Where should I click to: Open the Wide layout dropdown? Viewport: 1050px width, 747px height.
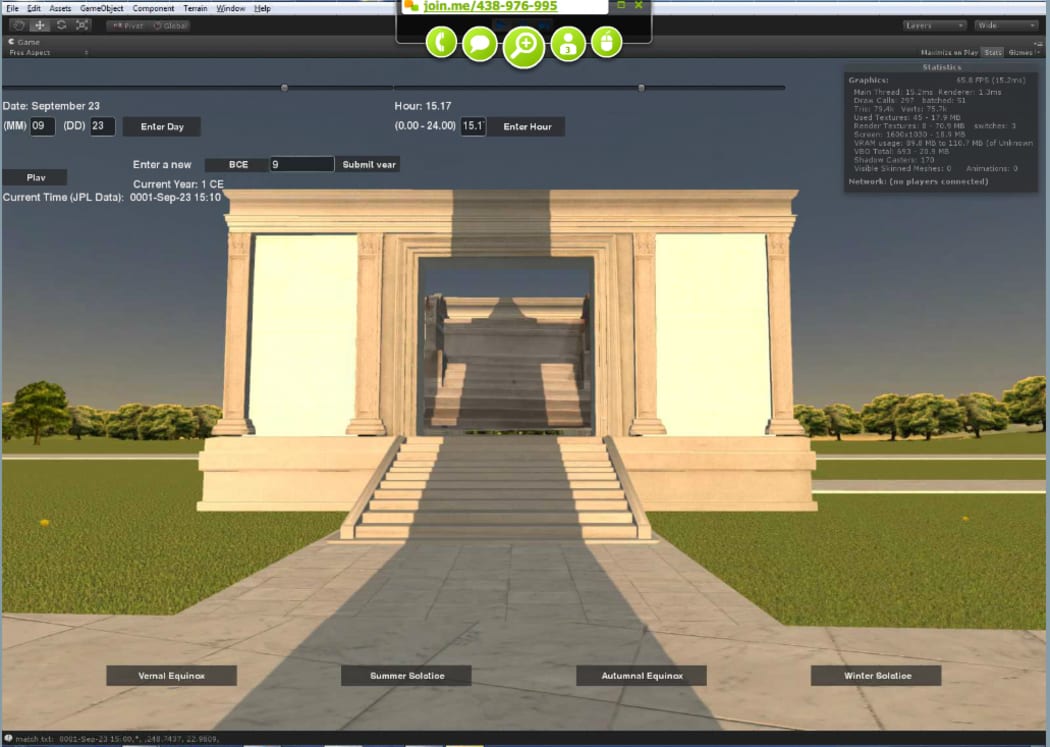pyautogui.click(x=1004, y=25)
